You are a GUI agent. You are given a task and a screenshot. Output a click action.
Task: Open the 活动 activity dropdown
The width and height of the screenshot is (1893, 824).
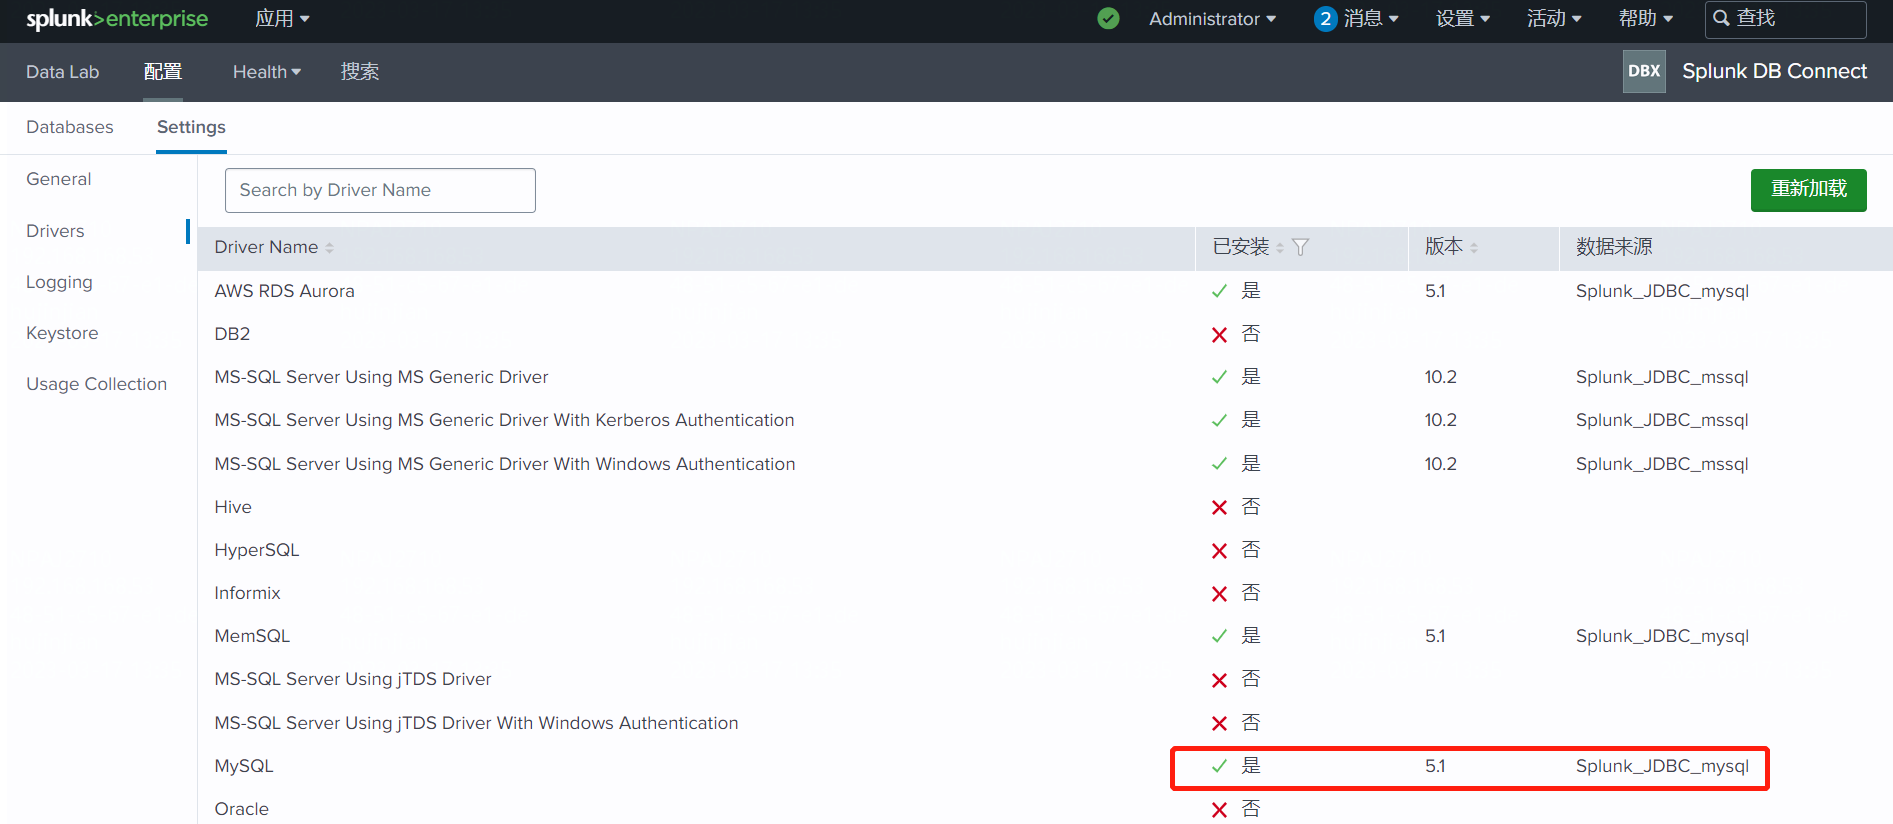pyautogui.click(x=1554, y=19)
